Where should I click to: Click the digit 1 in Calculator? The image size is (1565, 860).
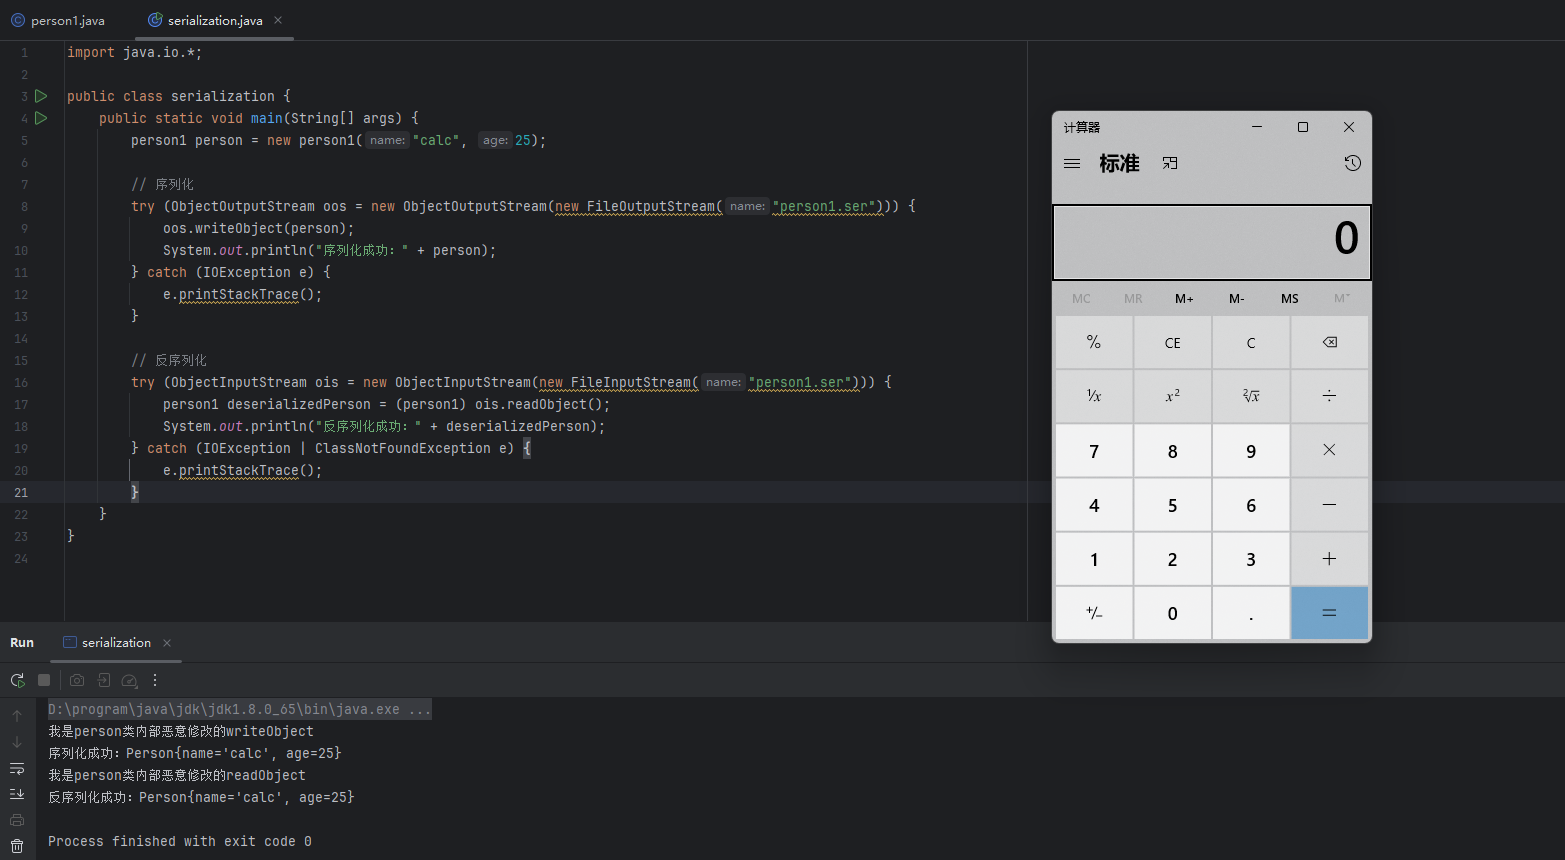tap(1094, 559)
